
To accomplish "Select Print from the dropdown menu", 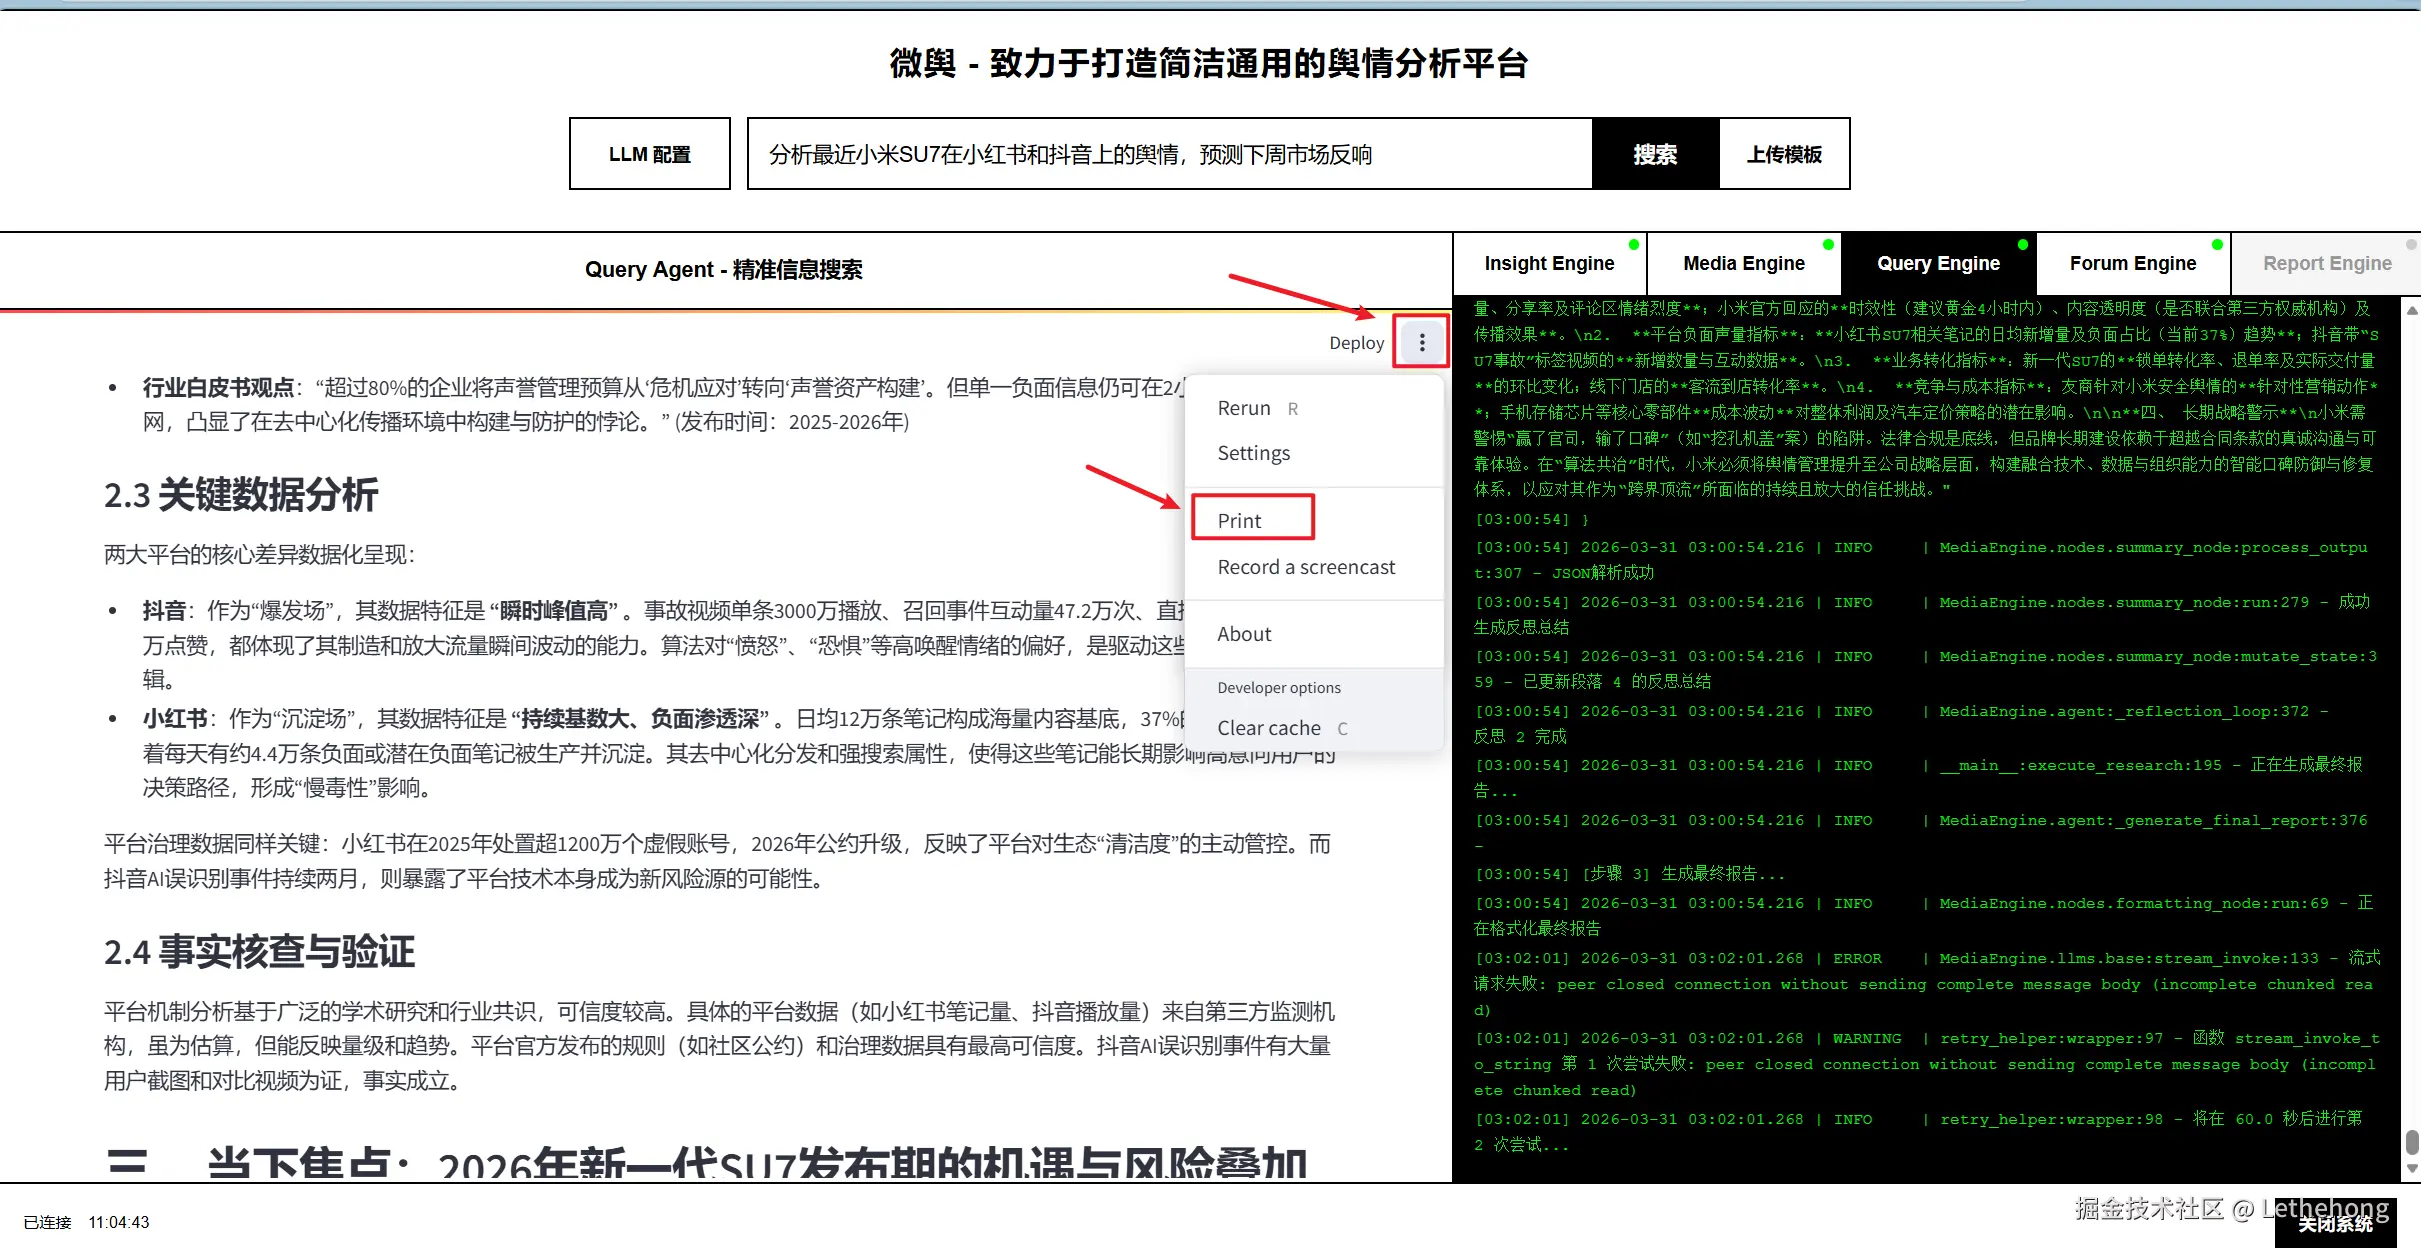I will pyautogui.click(x=1239, y=520).
